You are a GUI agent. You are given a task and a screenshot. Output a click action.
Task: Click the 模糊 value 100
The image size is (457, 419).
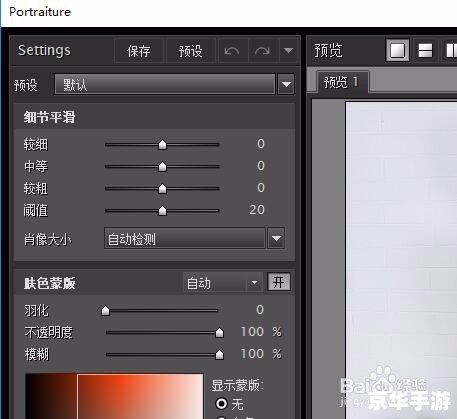point(252,354)
